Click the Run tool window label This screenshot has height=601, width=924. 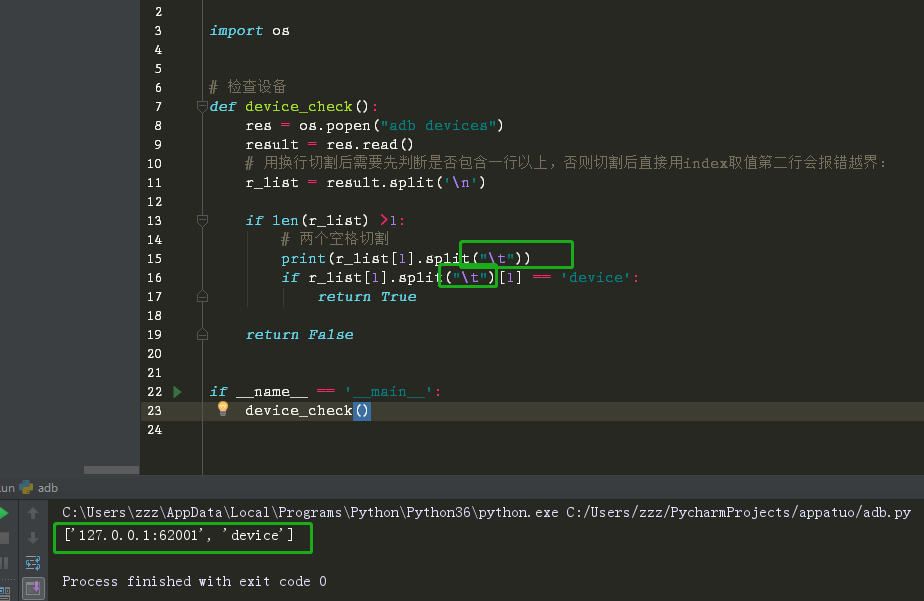point(7,487)
